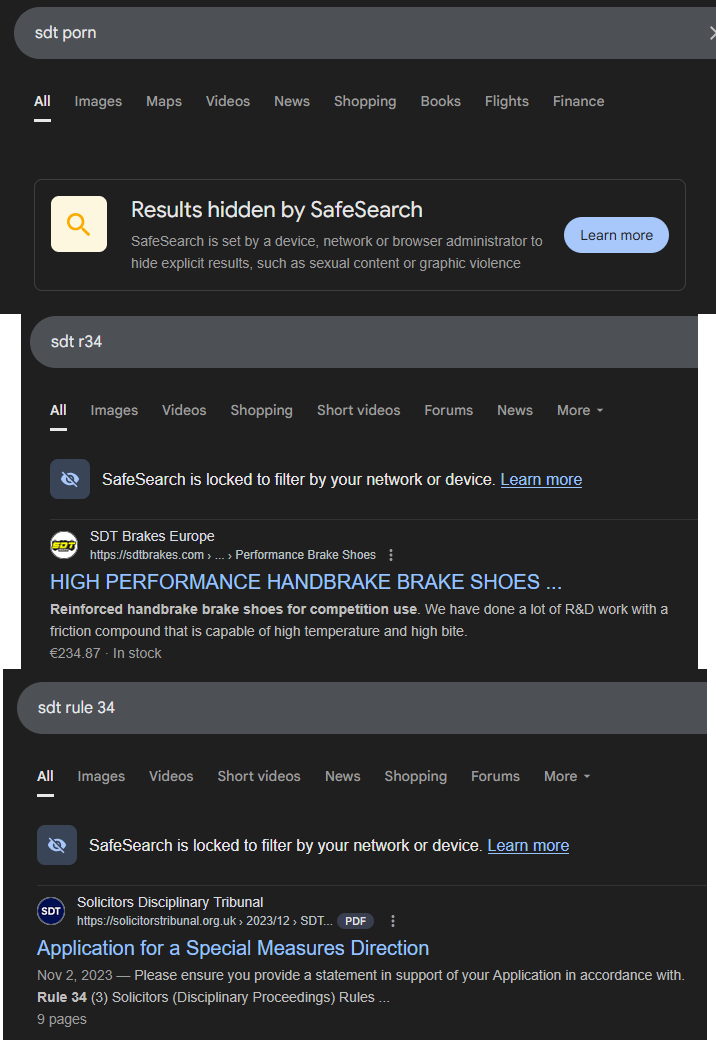Click the yellow magnifier SafeSearch icon
This screenshot has height=1040, width=716.
(79, 224)
